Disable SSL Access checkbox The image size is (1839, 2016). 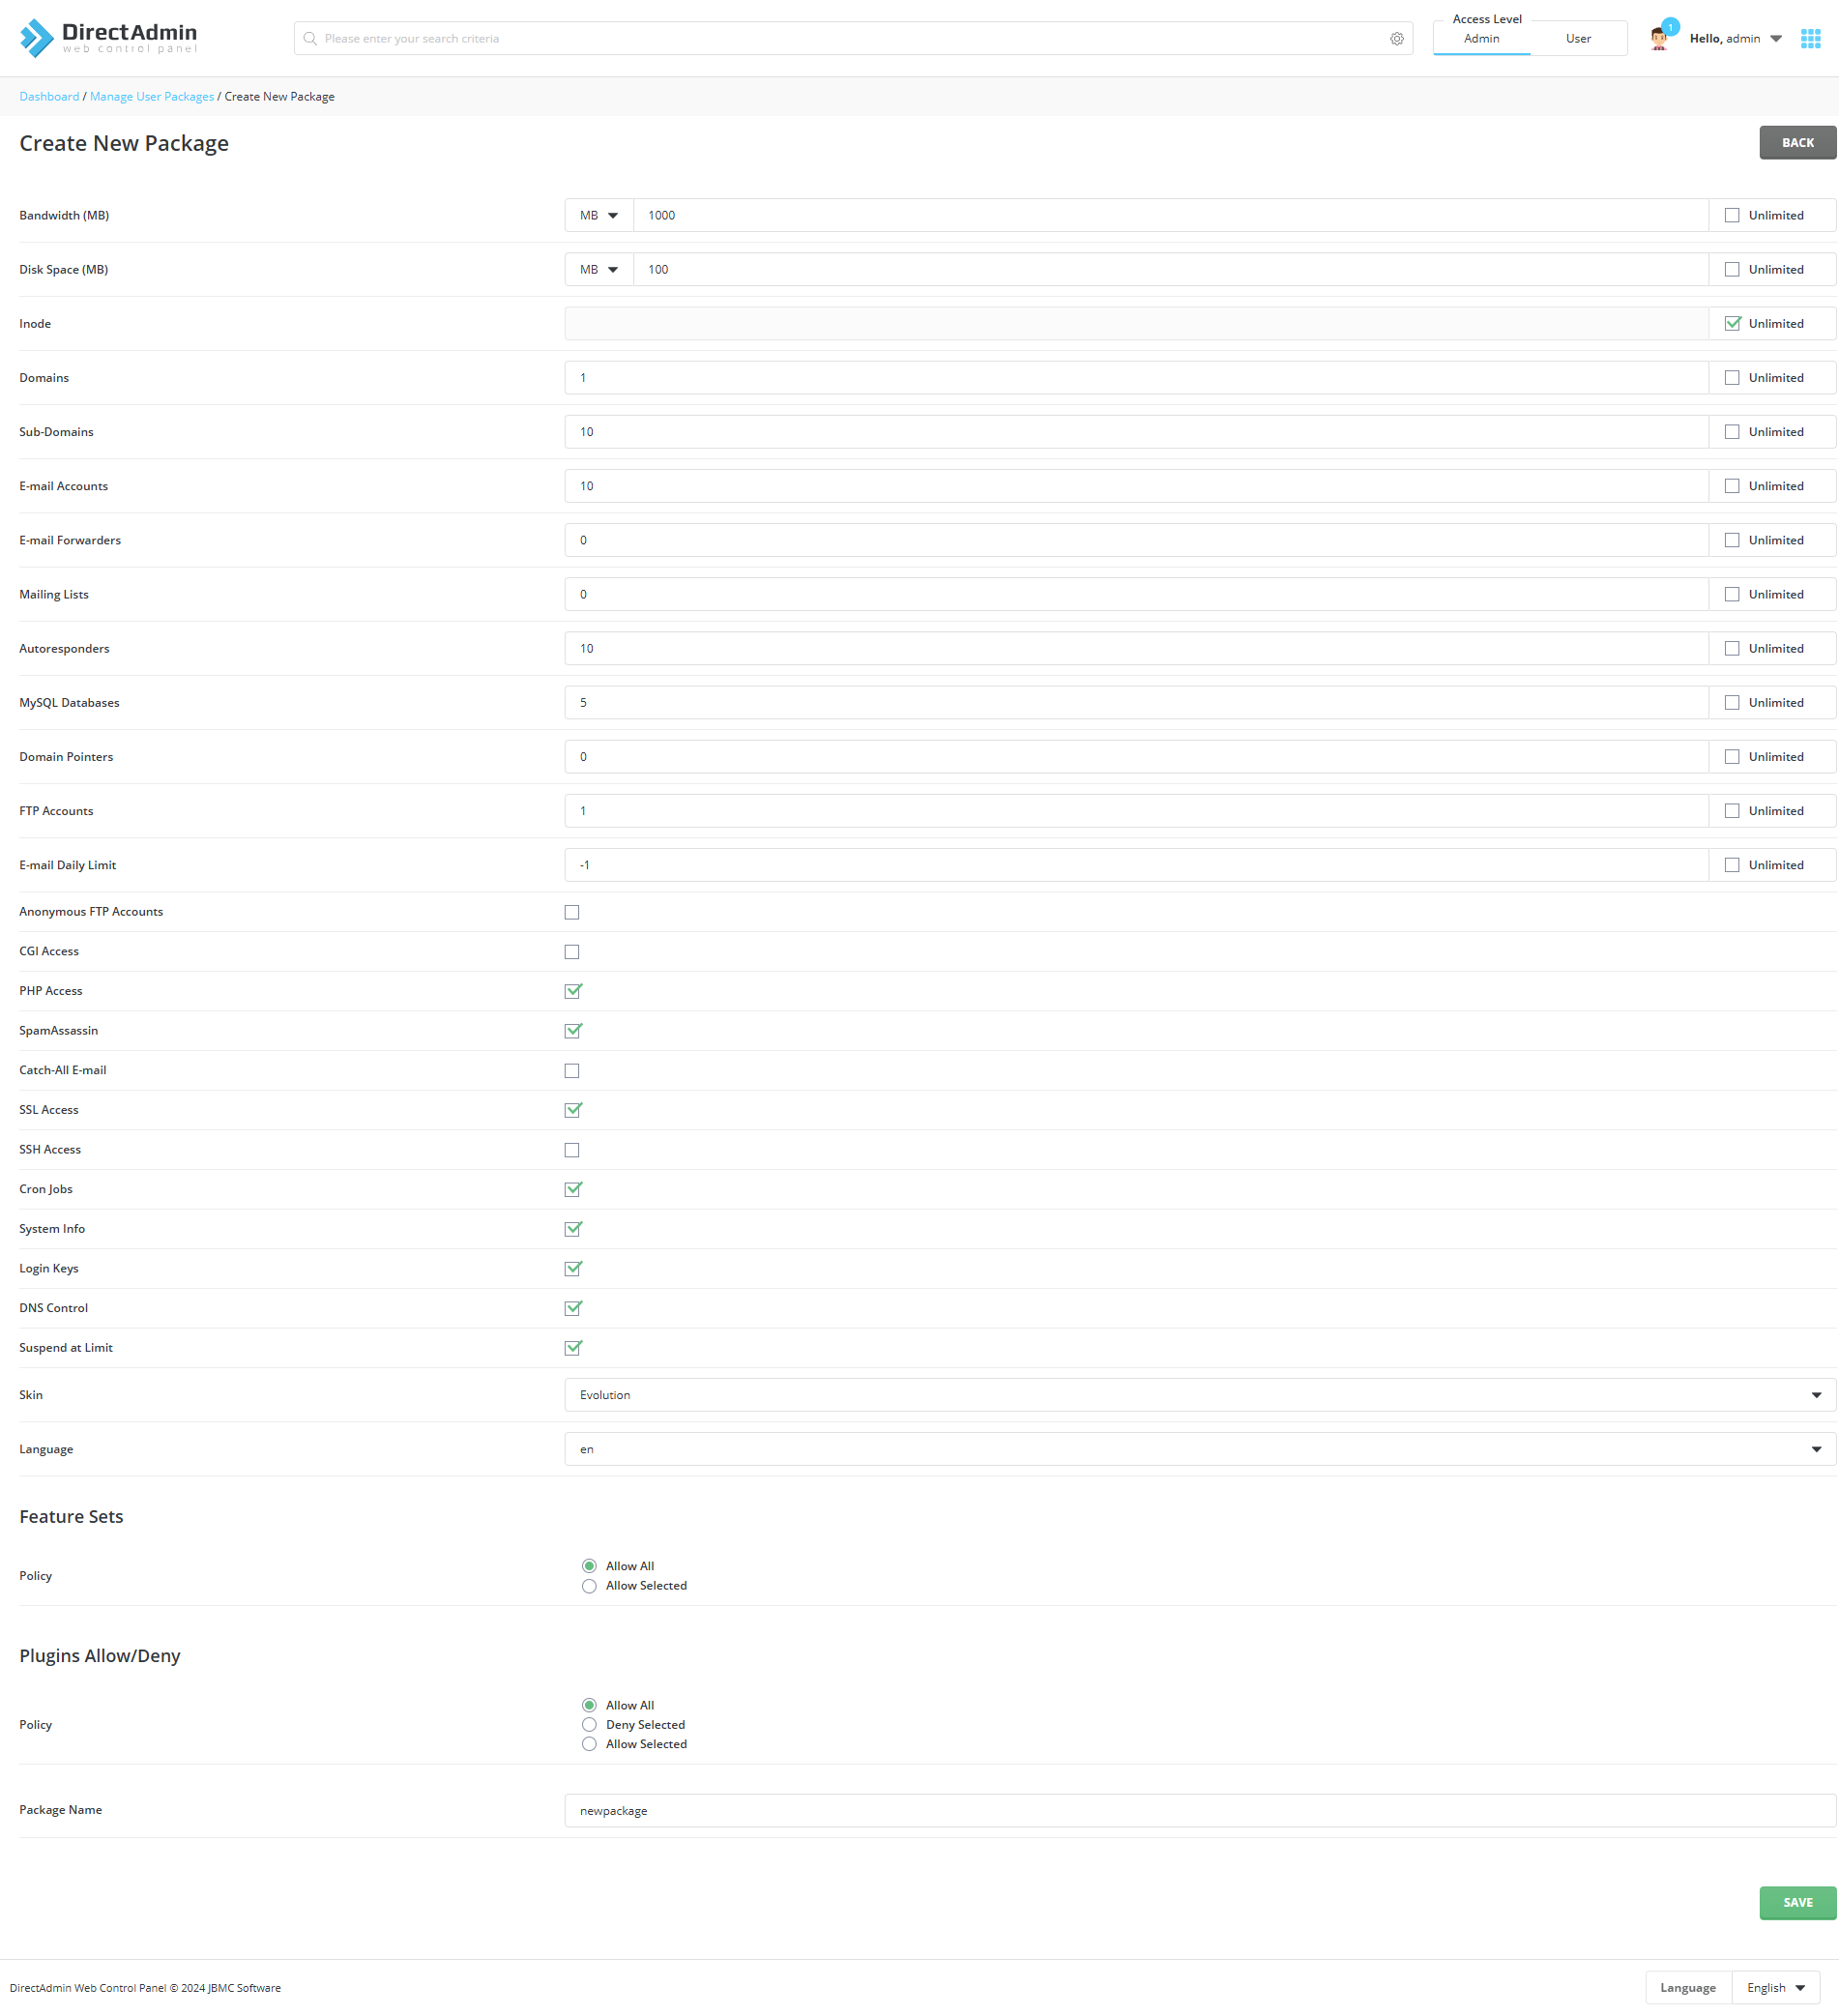tap(573, 1109)
